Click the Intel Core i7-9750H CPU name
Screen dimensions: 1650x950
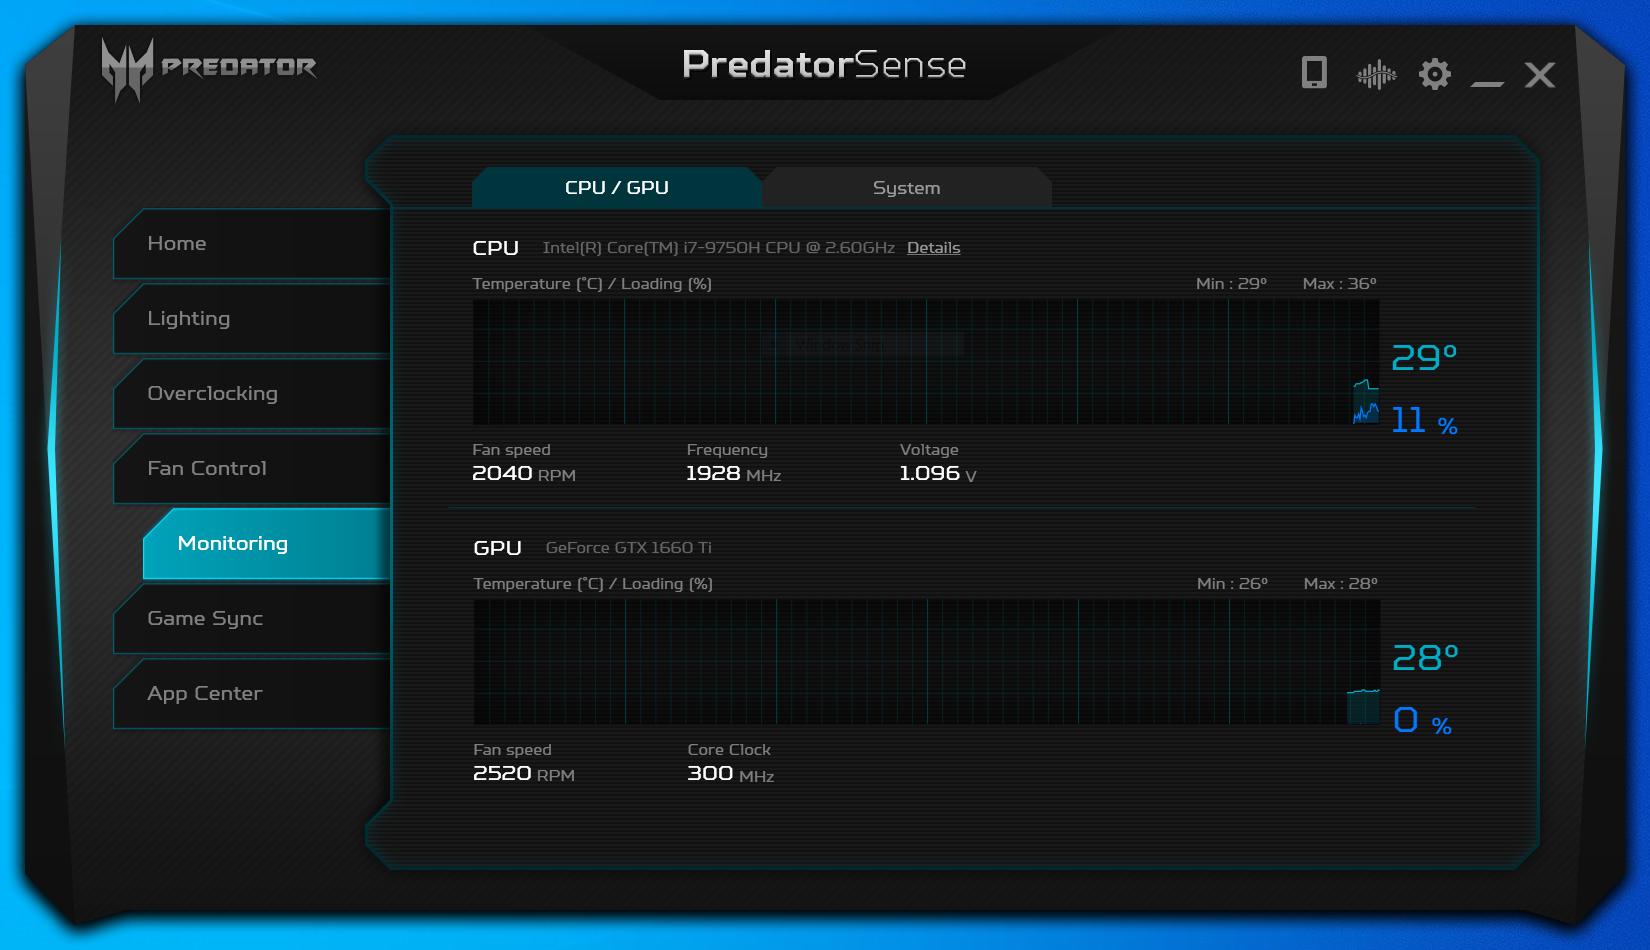tap(718, 248)
